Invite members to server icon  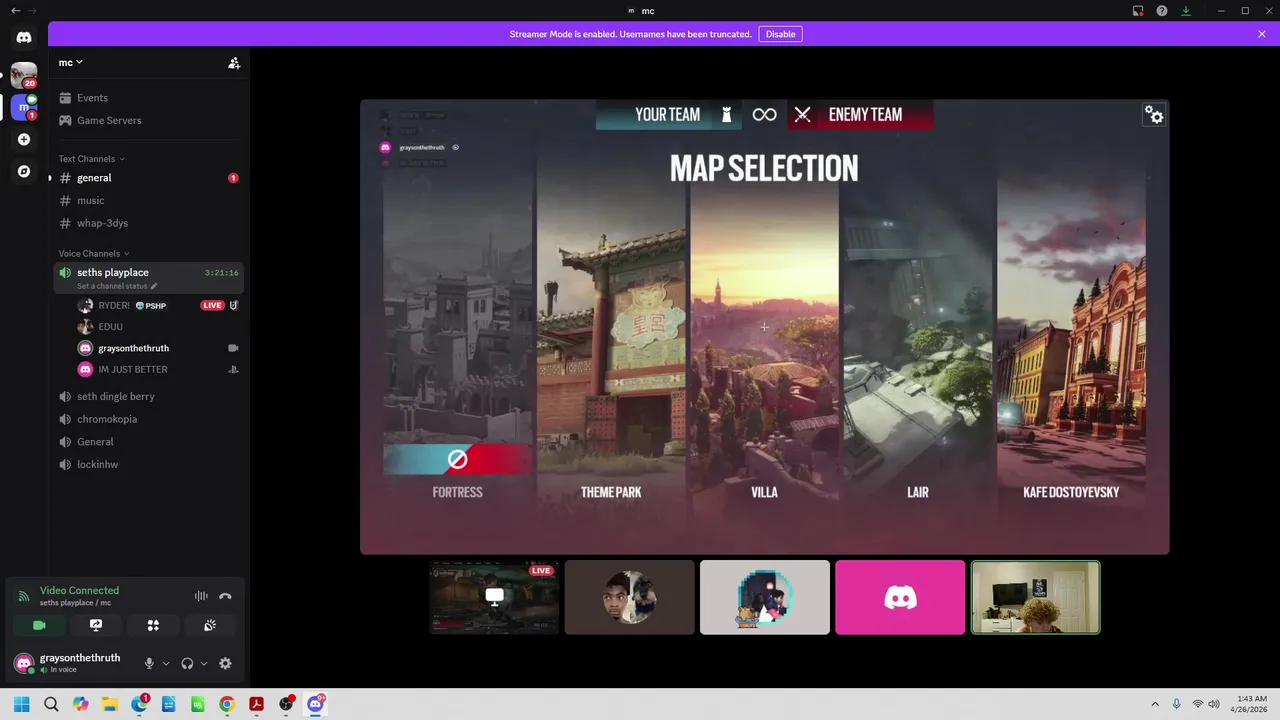tap(234, 63)
